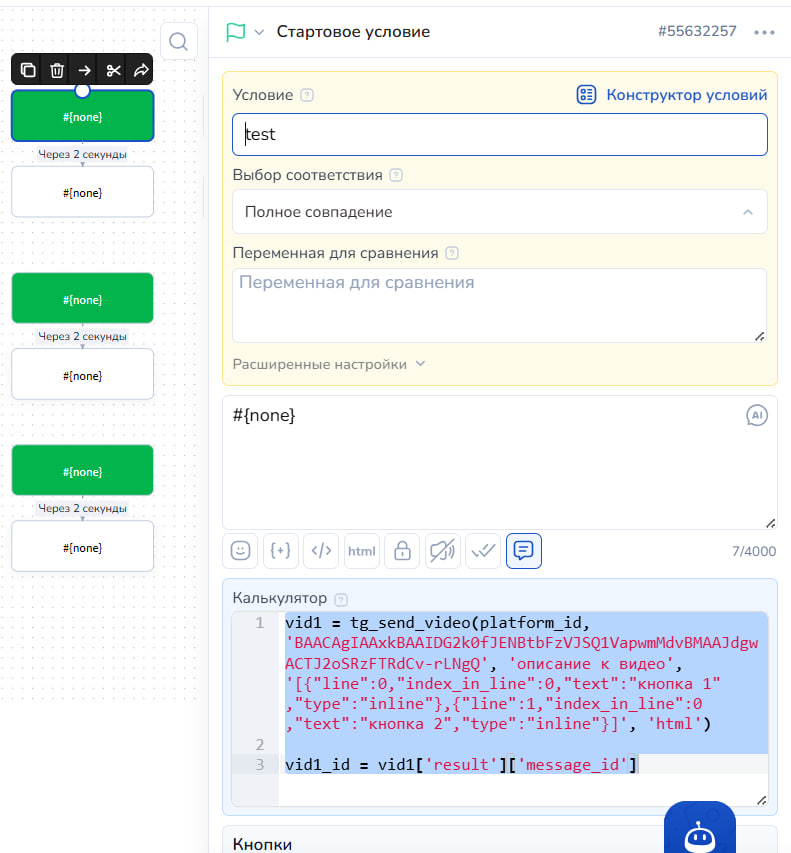Toggle the muted sound notification icon

(x=442, y=551)
